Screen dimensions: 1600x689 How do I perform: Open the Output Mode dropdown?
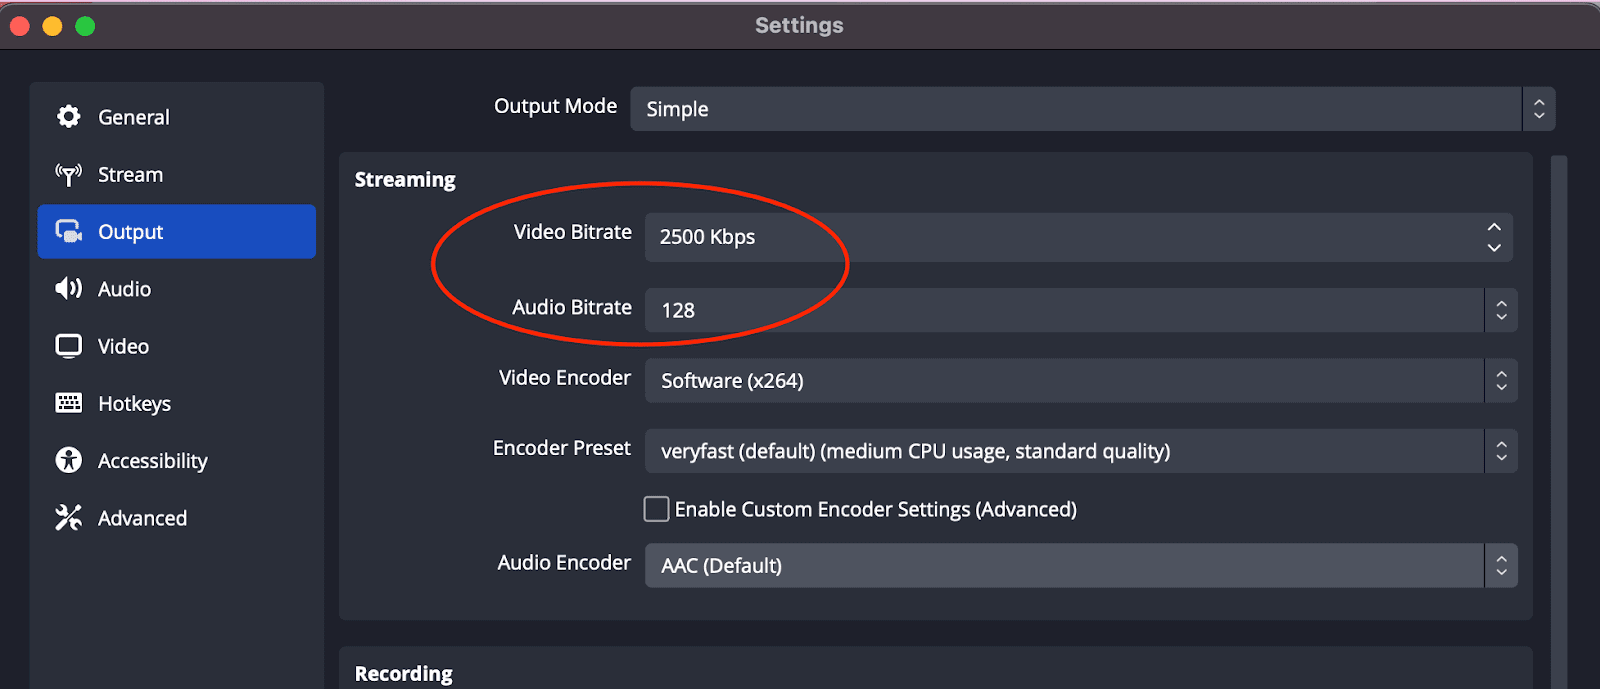pyautogui.click(x=1092, y=109)
